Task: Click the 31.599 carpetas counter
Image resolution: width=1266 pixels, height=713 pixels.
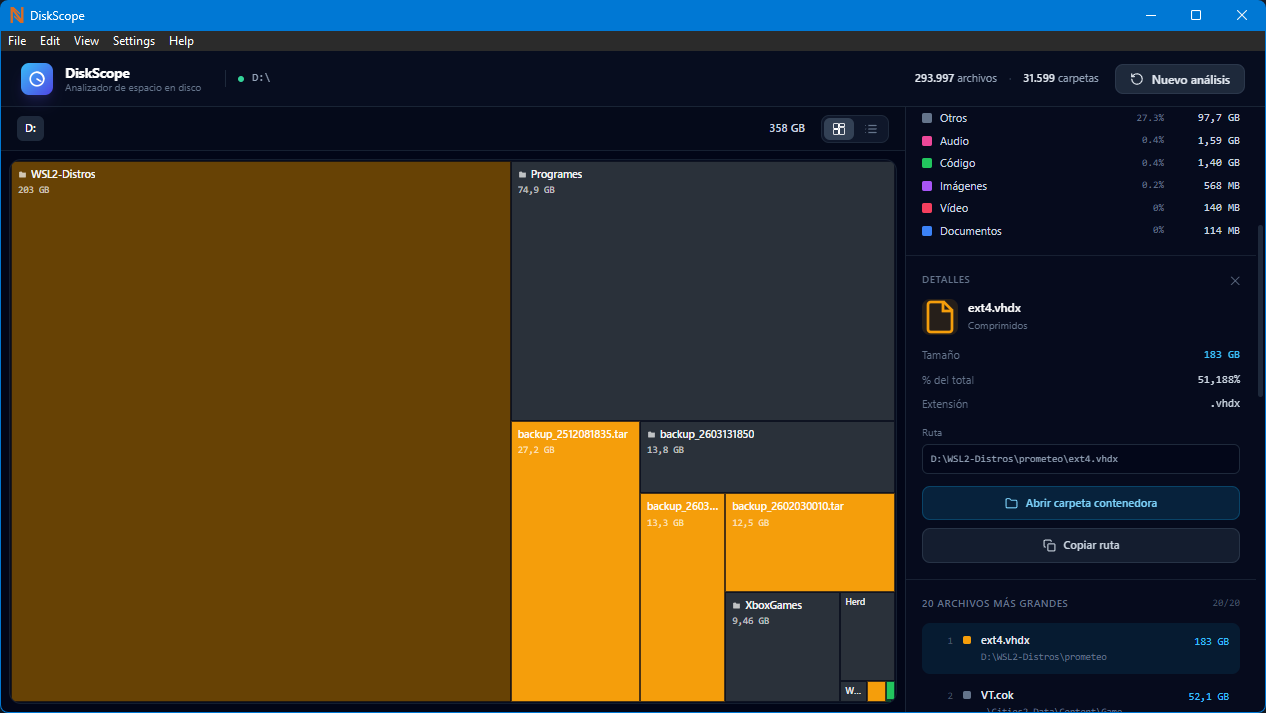Action: (x=1061, y=78)
